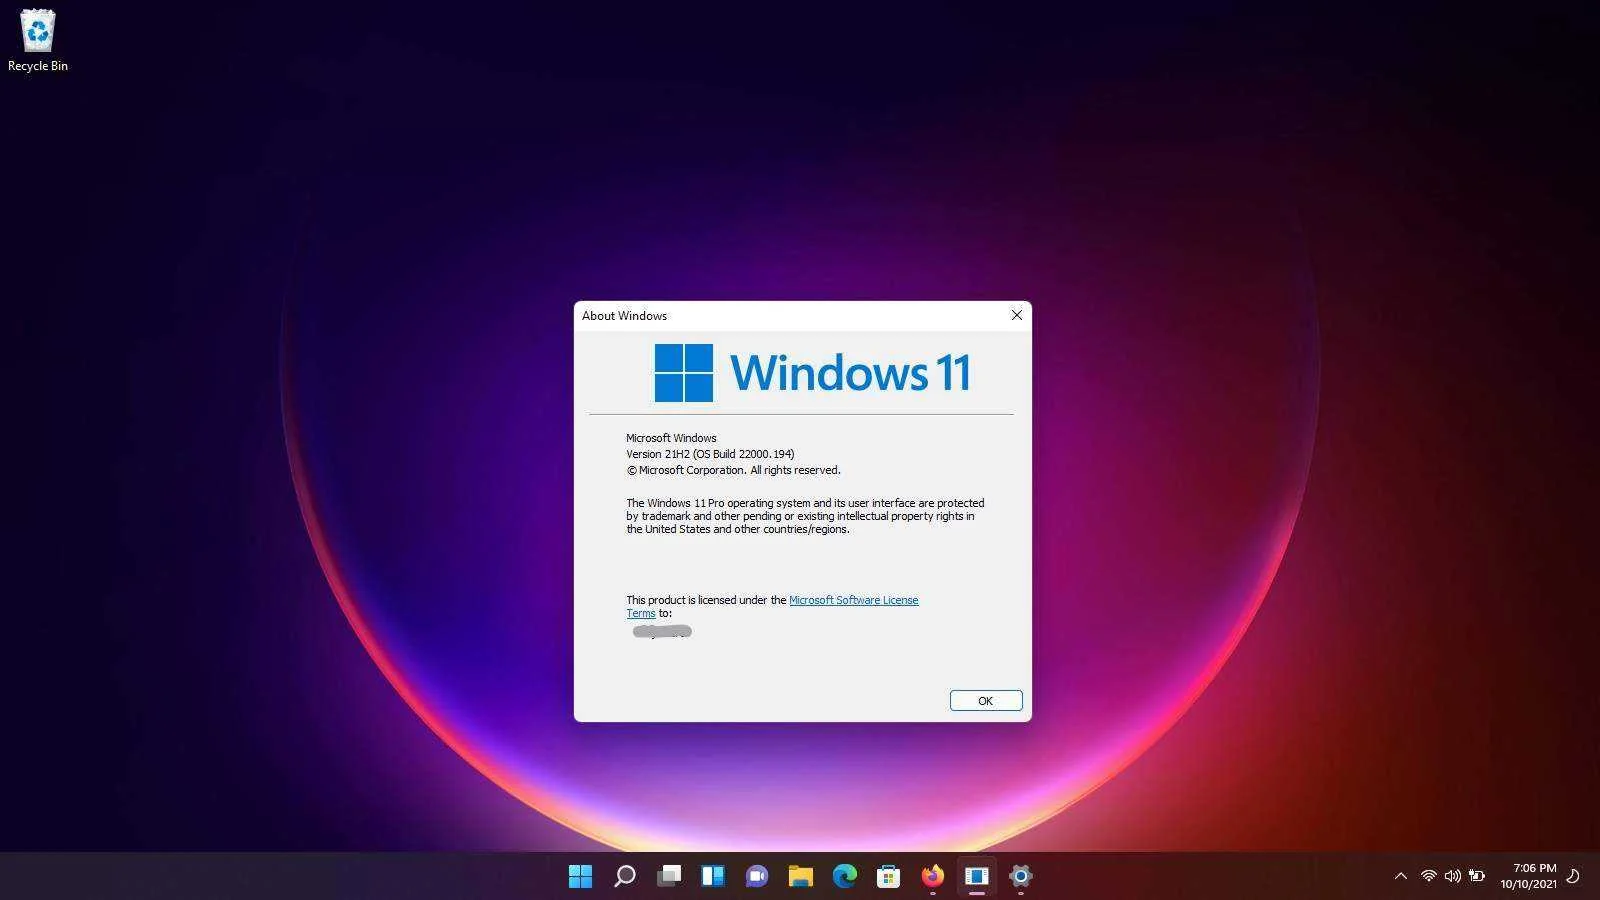Click the "About Windows" title bar text

coord(624,316)
